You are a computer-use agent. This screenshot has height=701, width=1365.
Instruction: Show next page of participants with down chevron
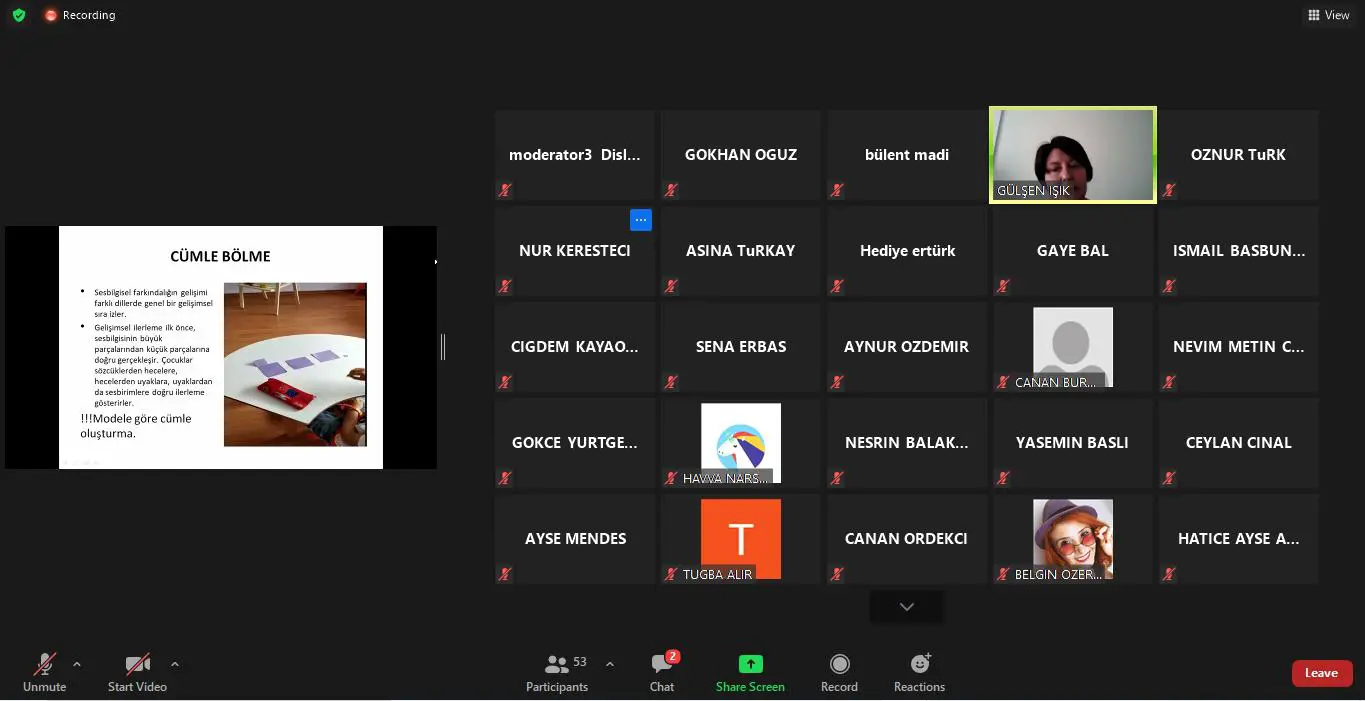click(907, 607)
